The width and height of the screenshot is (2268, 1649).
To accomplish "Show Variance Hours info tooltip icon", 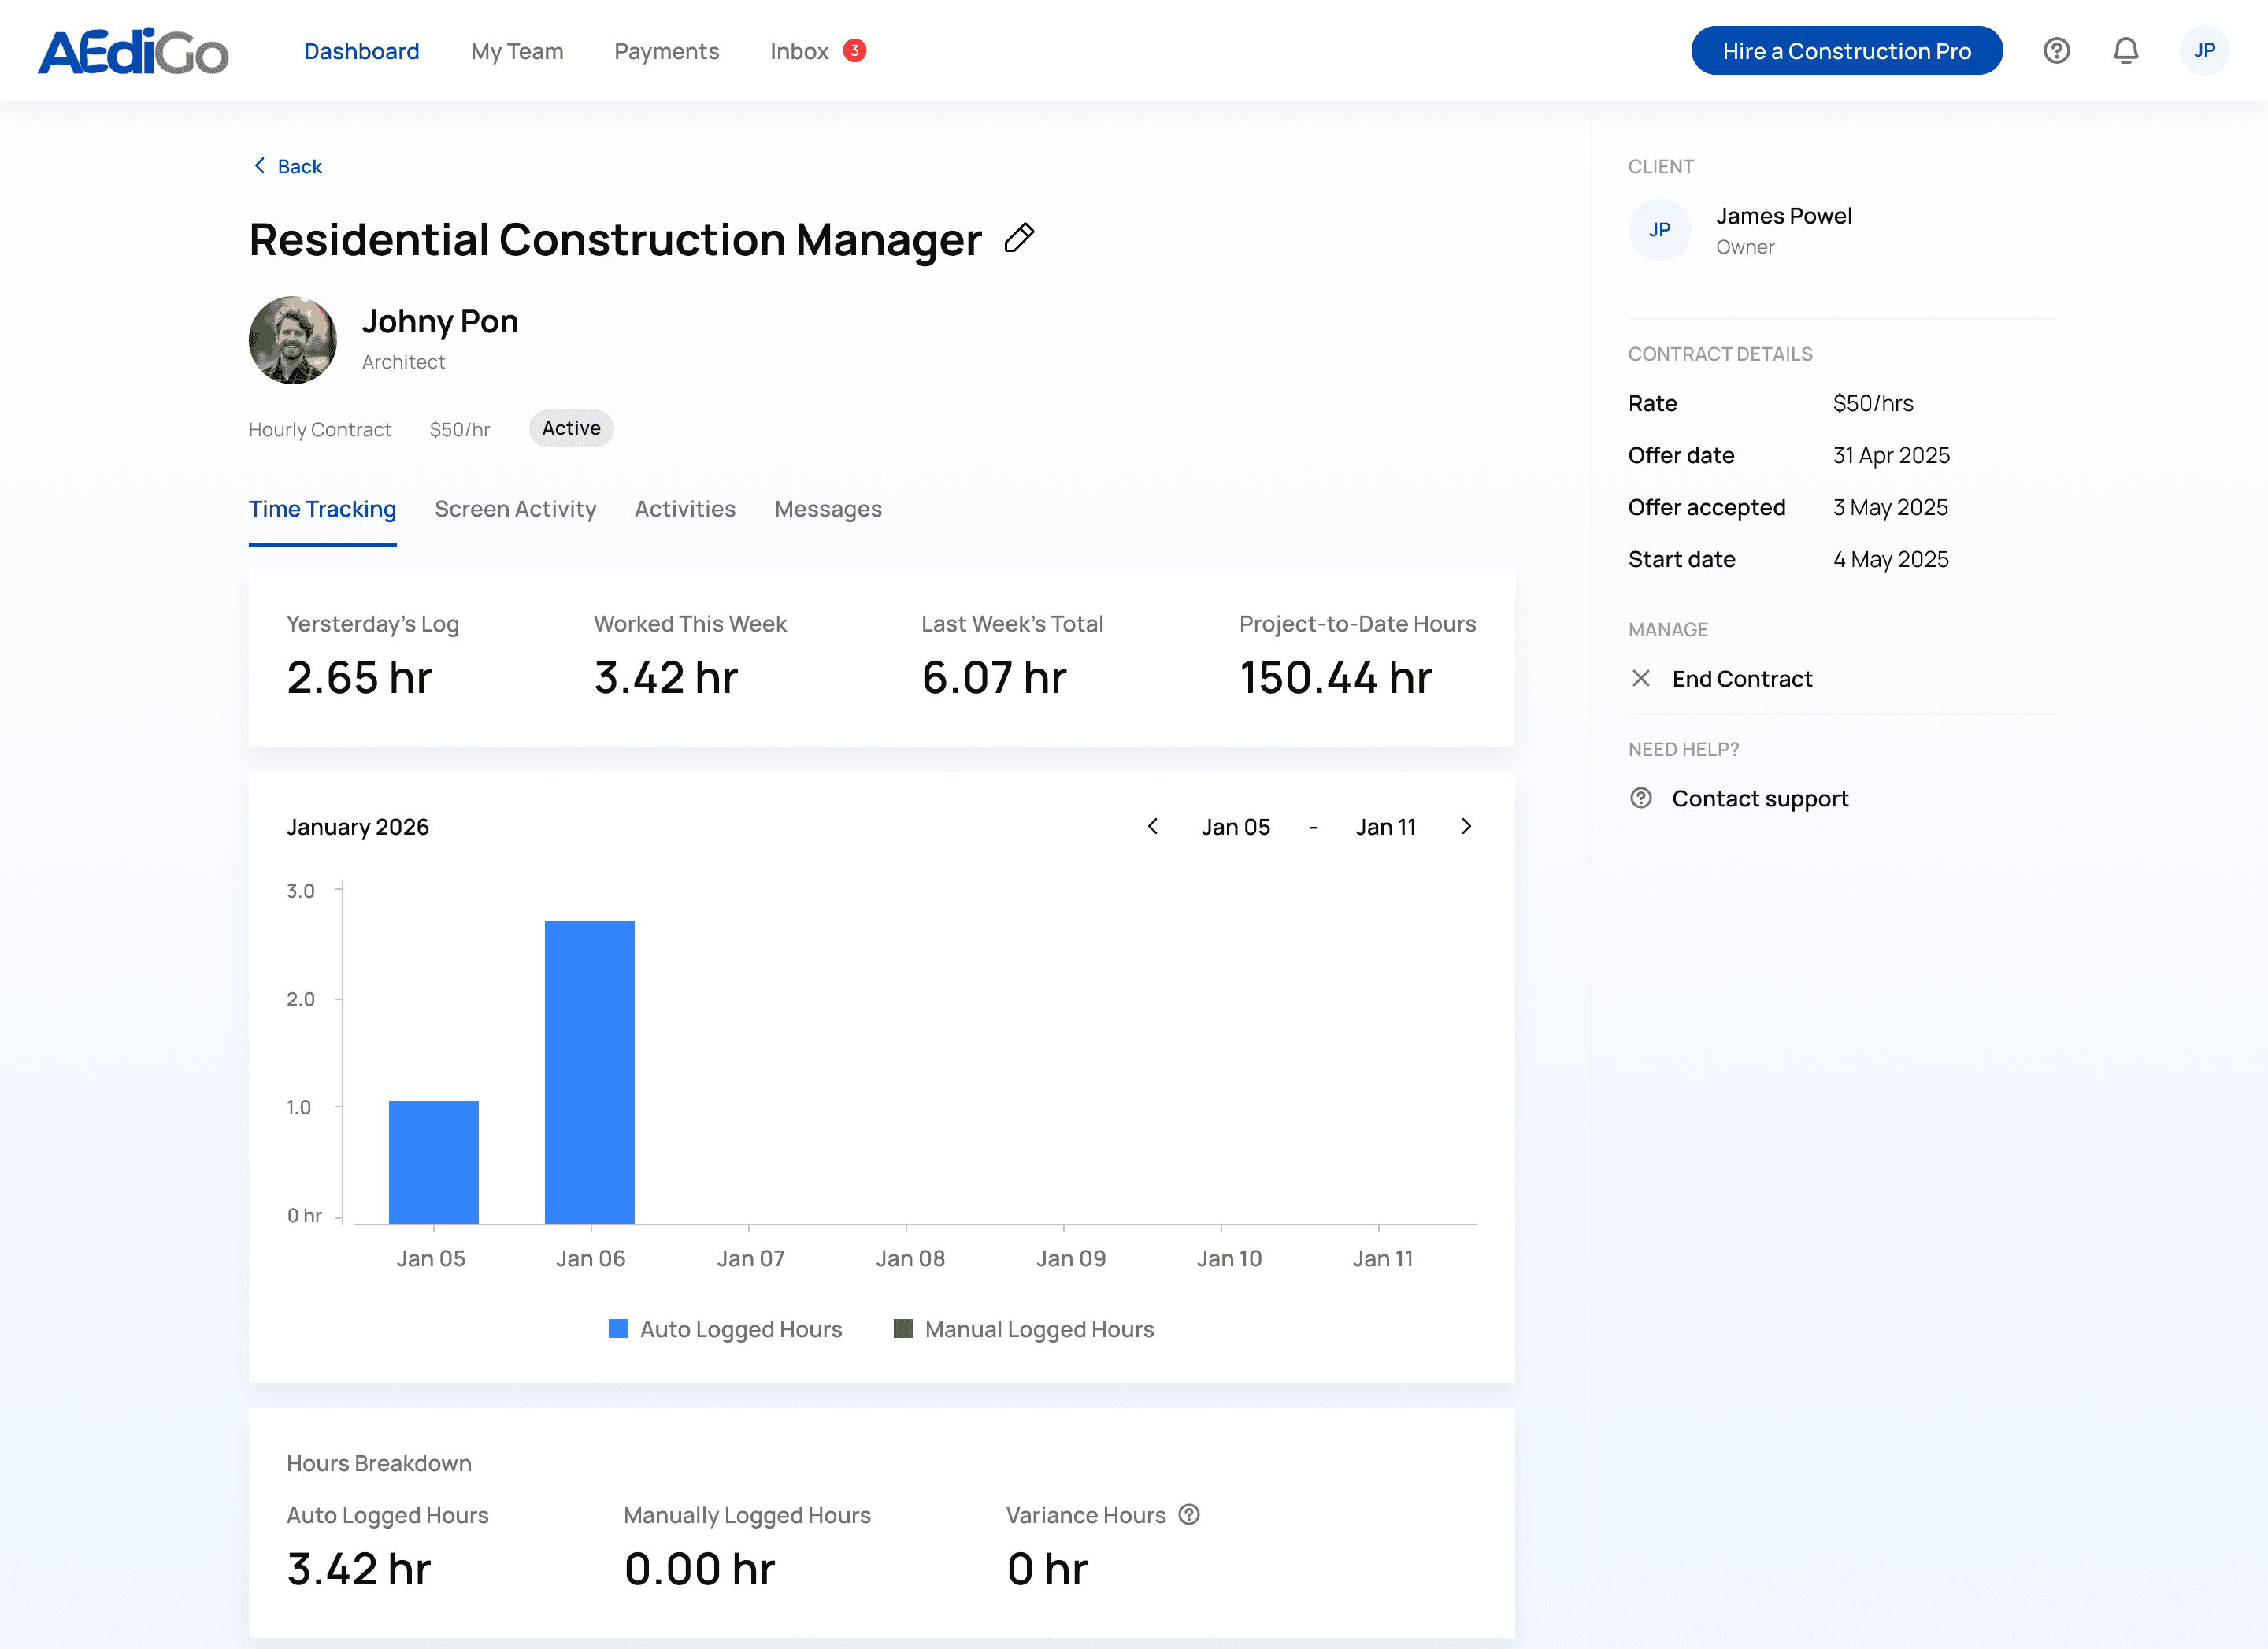I will point(1189,1515).
